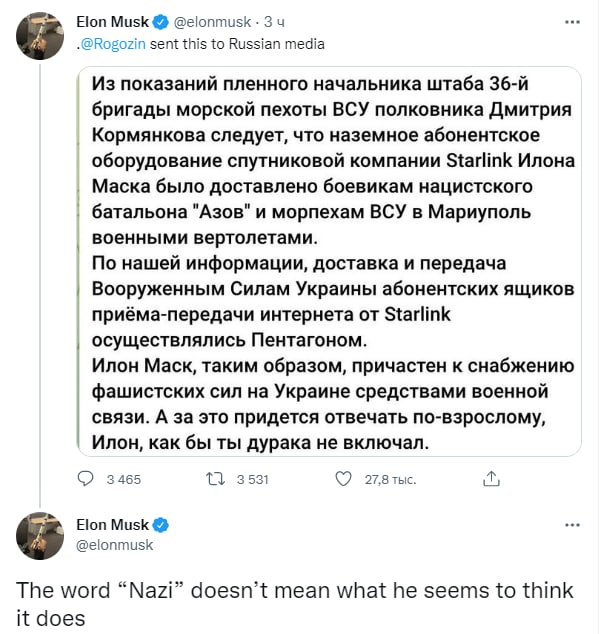
Task: Open the Elon Musk display name in the top tweet
Action: (112, 19)
